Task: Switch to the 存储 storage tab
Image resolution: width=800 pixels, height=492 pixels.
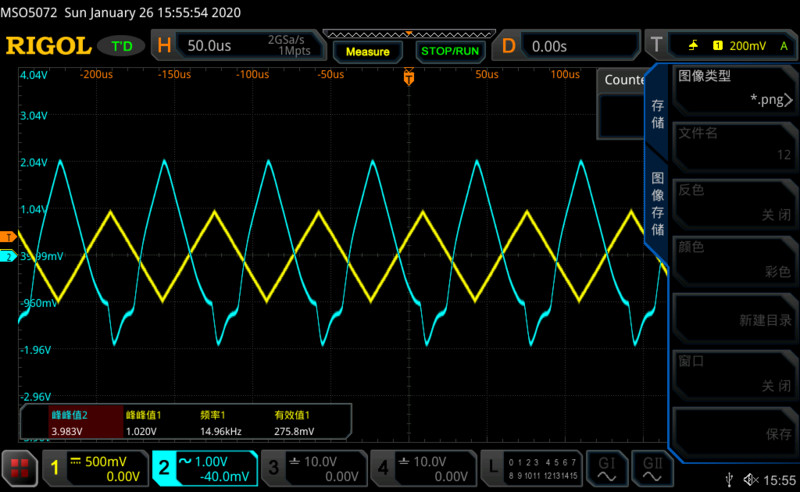Action: tap(658, 113)
